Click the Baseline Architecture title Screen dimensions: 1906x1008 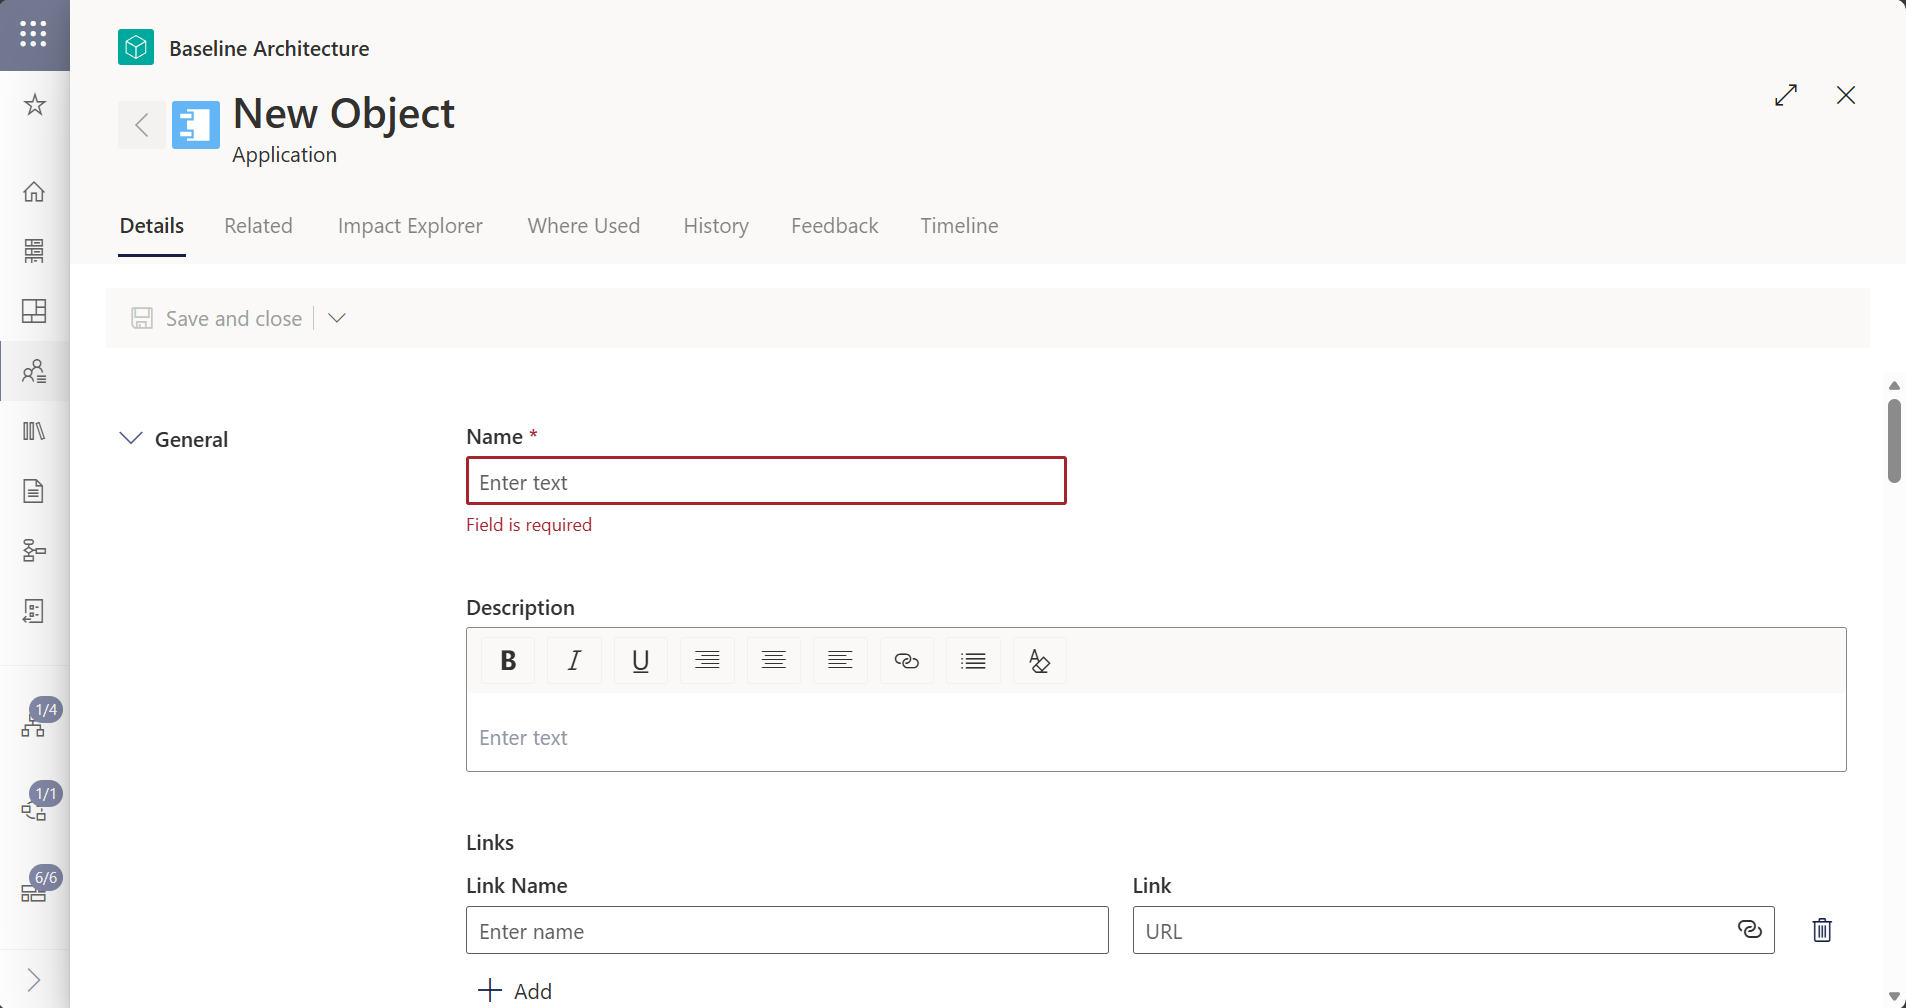pos(269,48)
